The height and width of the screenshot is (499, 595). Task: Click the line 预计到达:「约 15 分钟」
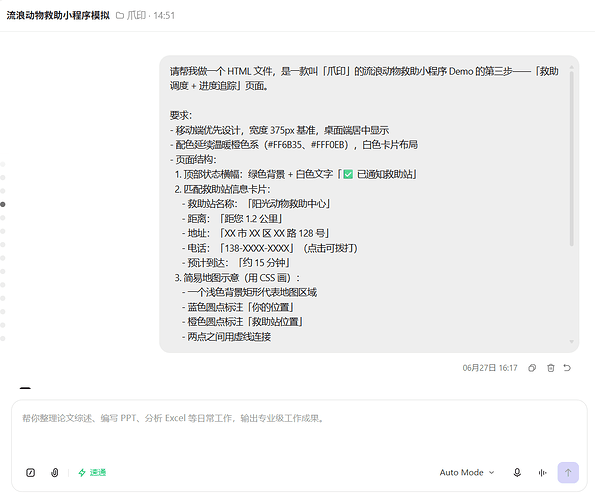pos(236,263)
